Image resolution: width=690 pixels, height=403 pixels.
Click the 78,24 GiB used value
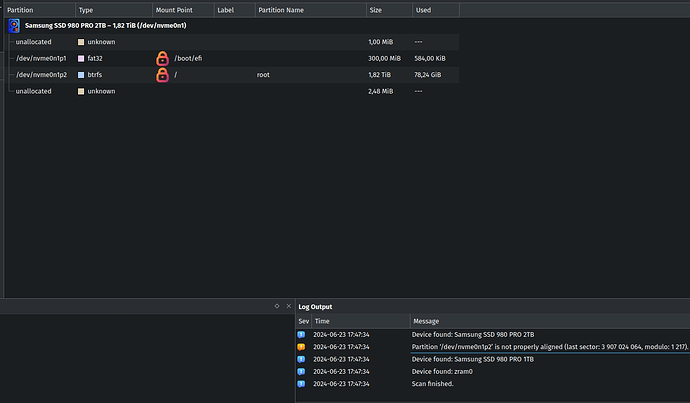(427, 75)
